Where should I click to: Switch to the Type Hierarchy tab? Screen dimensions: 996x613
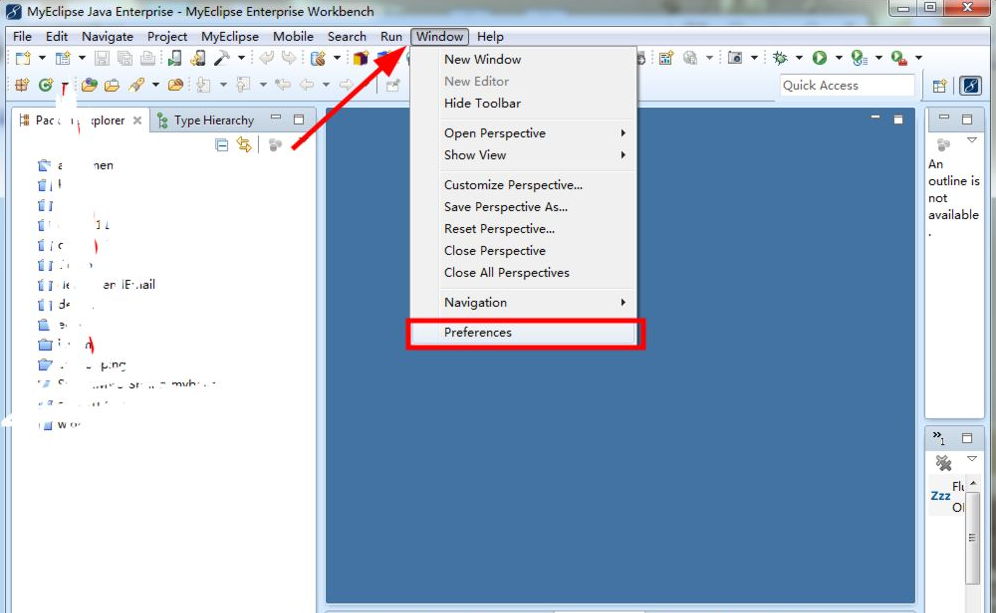click(206, 120)
